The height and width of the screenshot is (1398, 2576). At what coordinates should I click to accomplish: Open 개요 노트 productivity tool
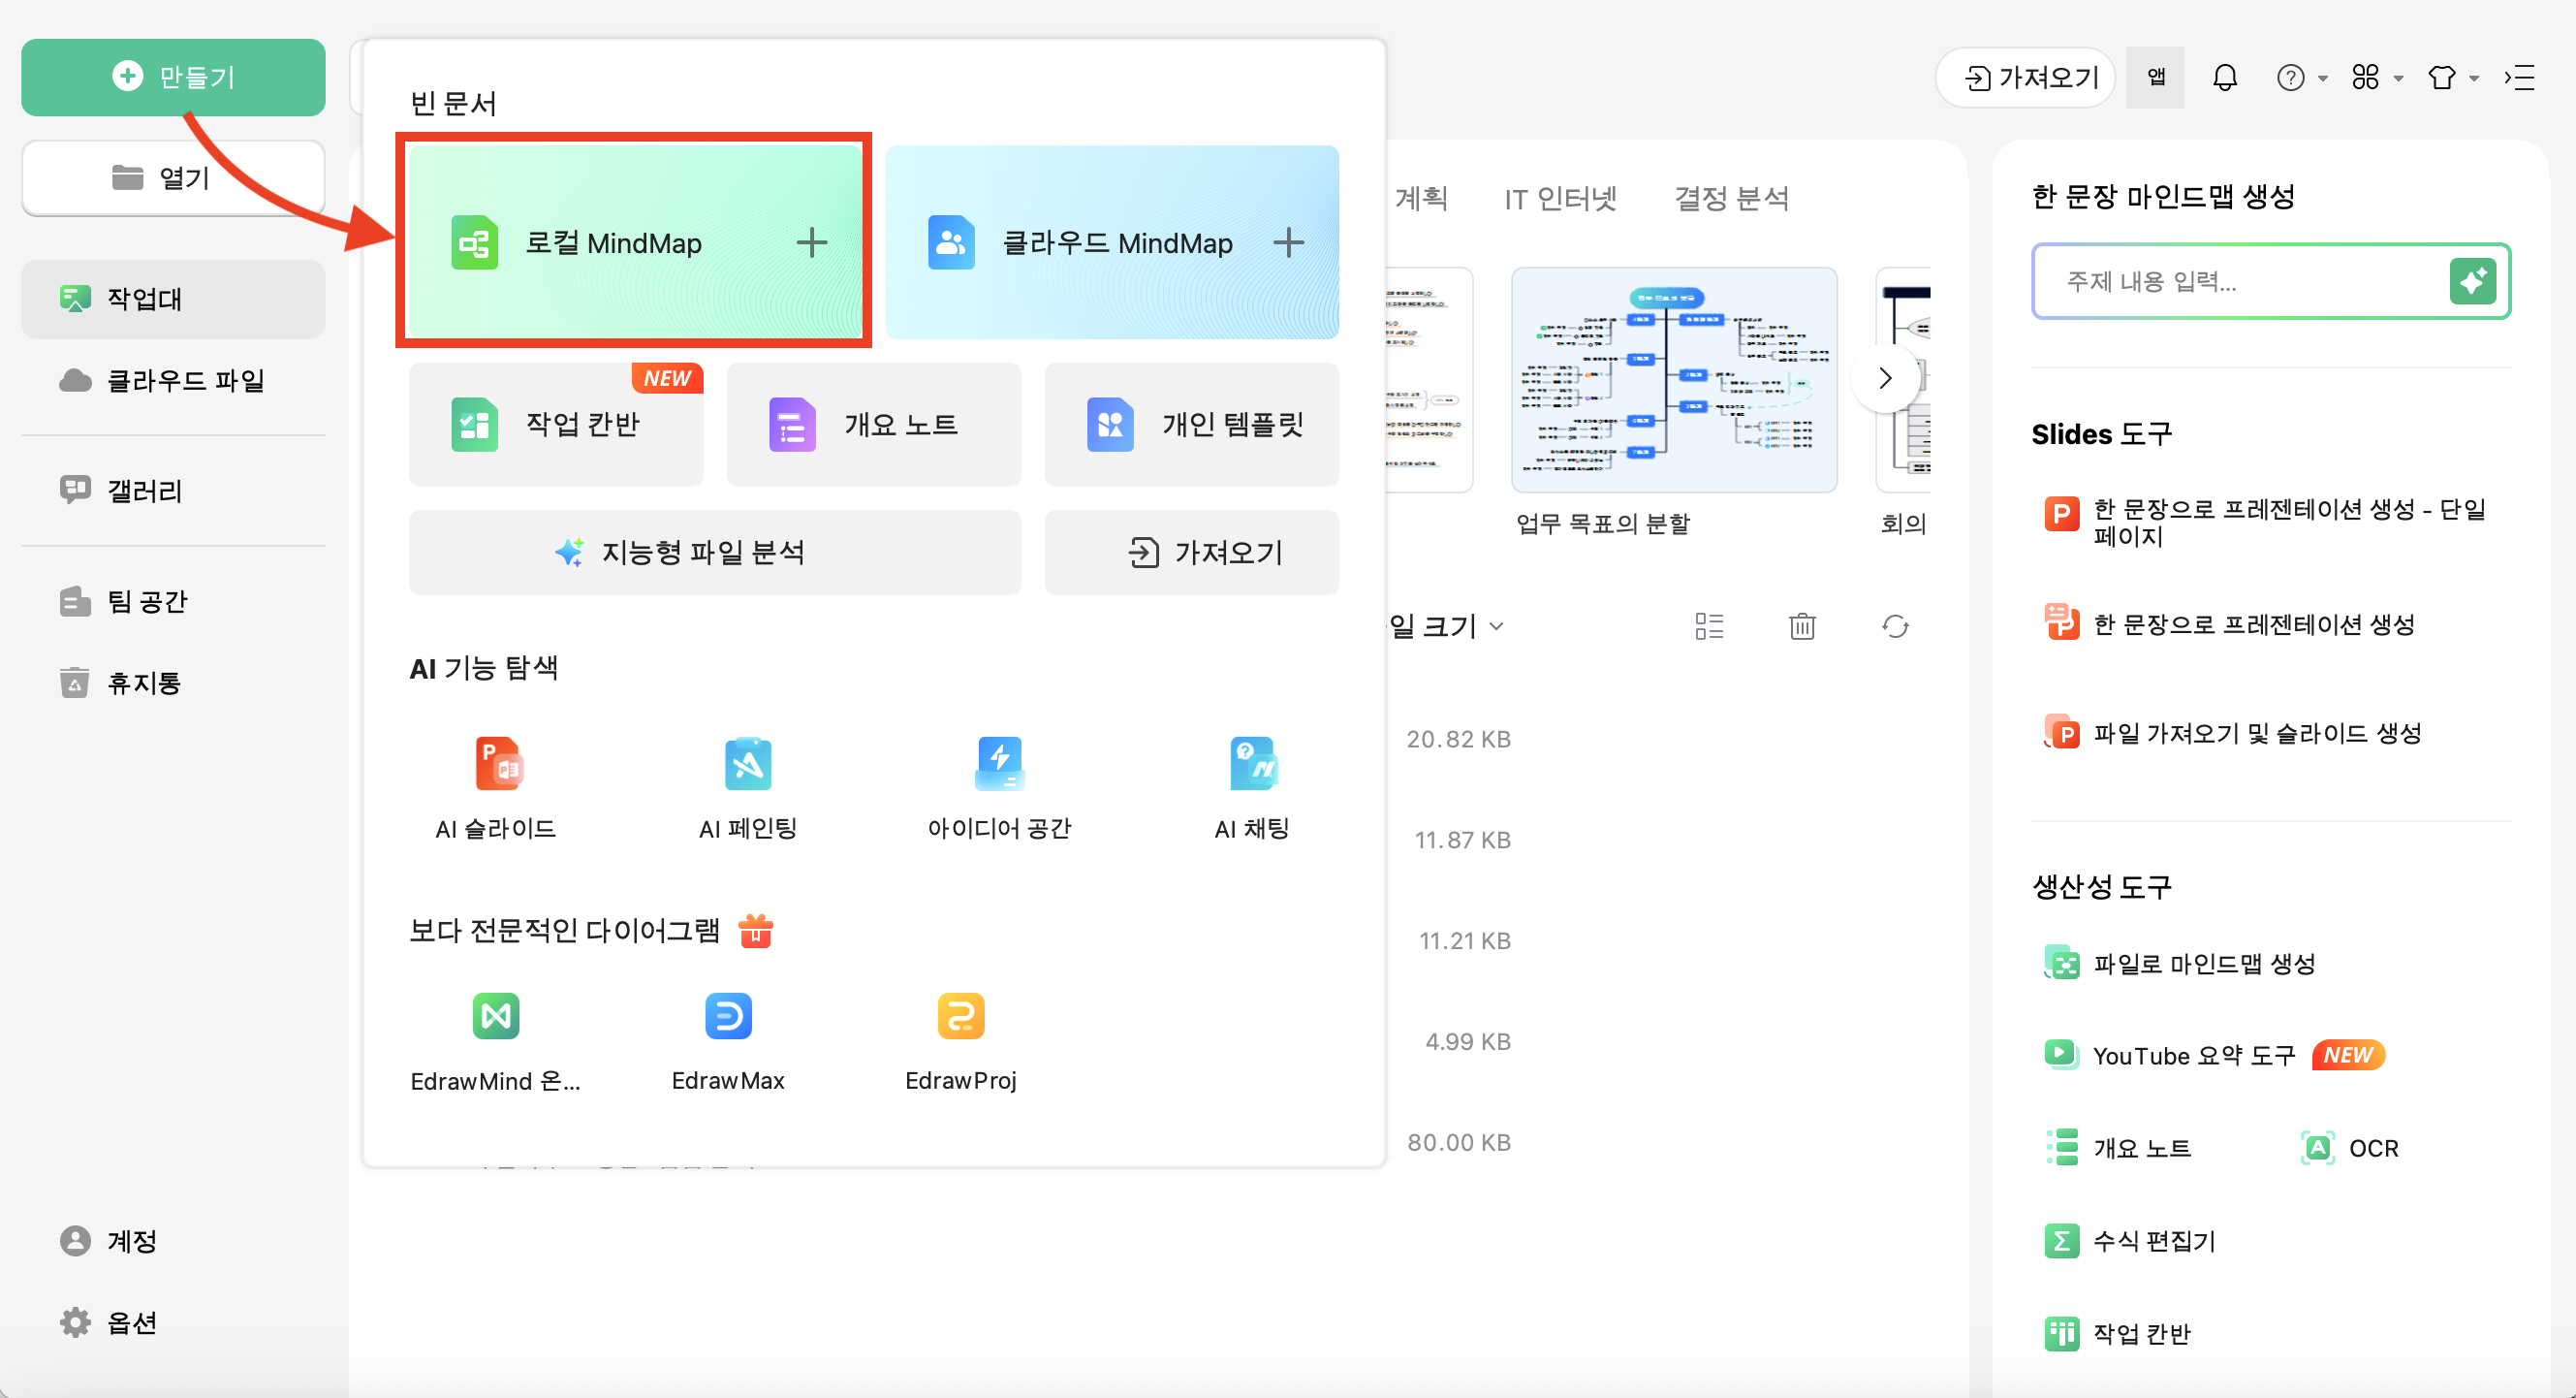2118,1148
